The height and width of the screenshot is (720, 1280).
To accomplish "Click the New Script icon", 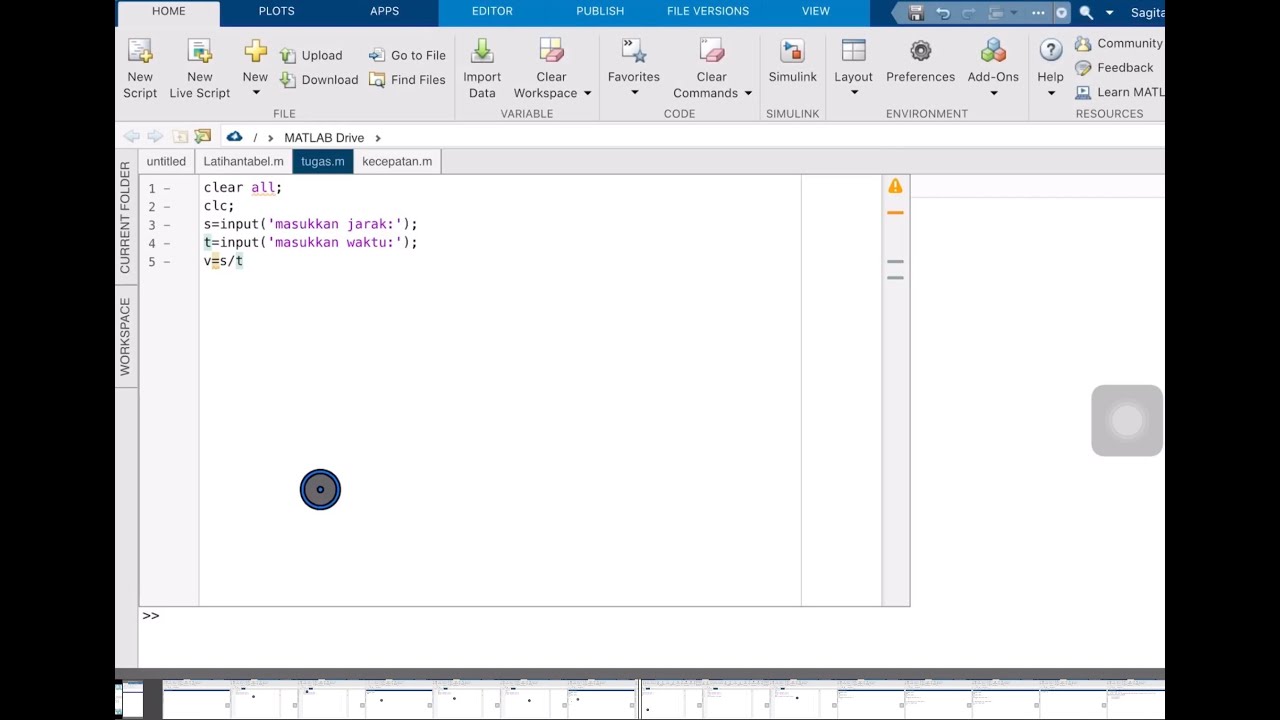I will tap(140, 52).
